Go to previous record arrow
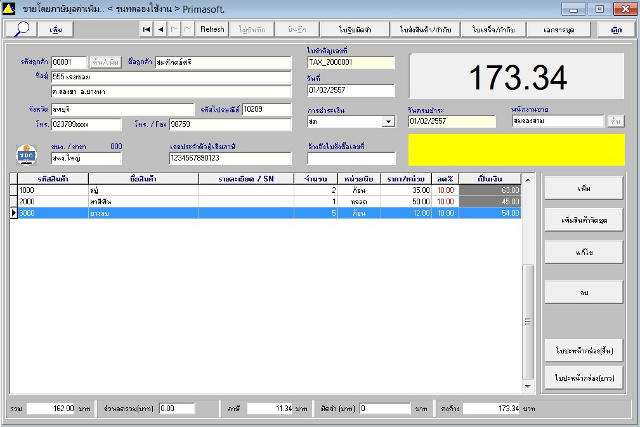 160,29
